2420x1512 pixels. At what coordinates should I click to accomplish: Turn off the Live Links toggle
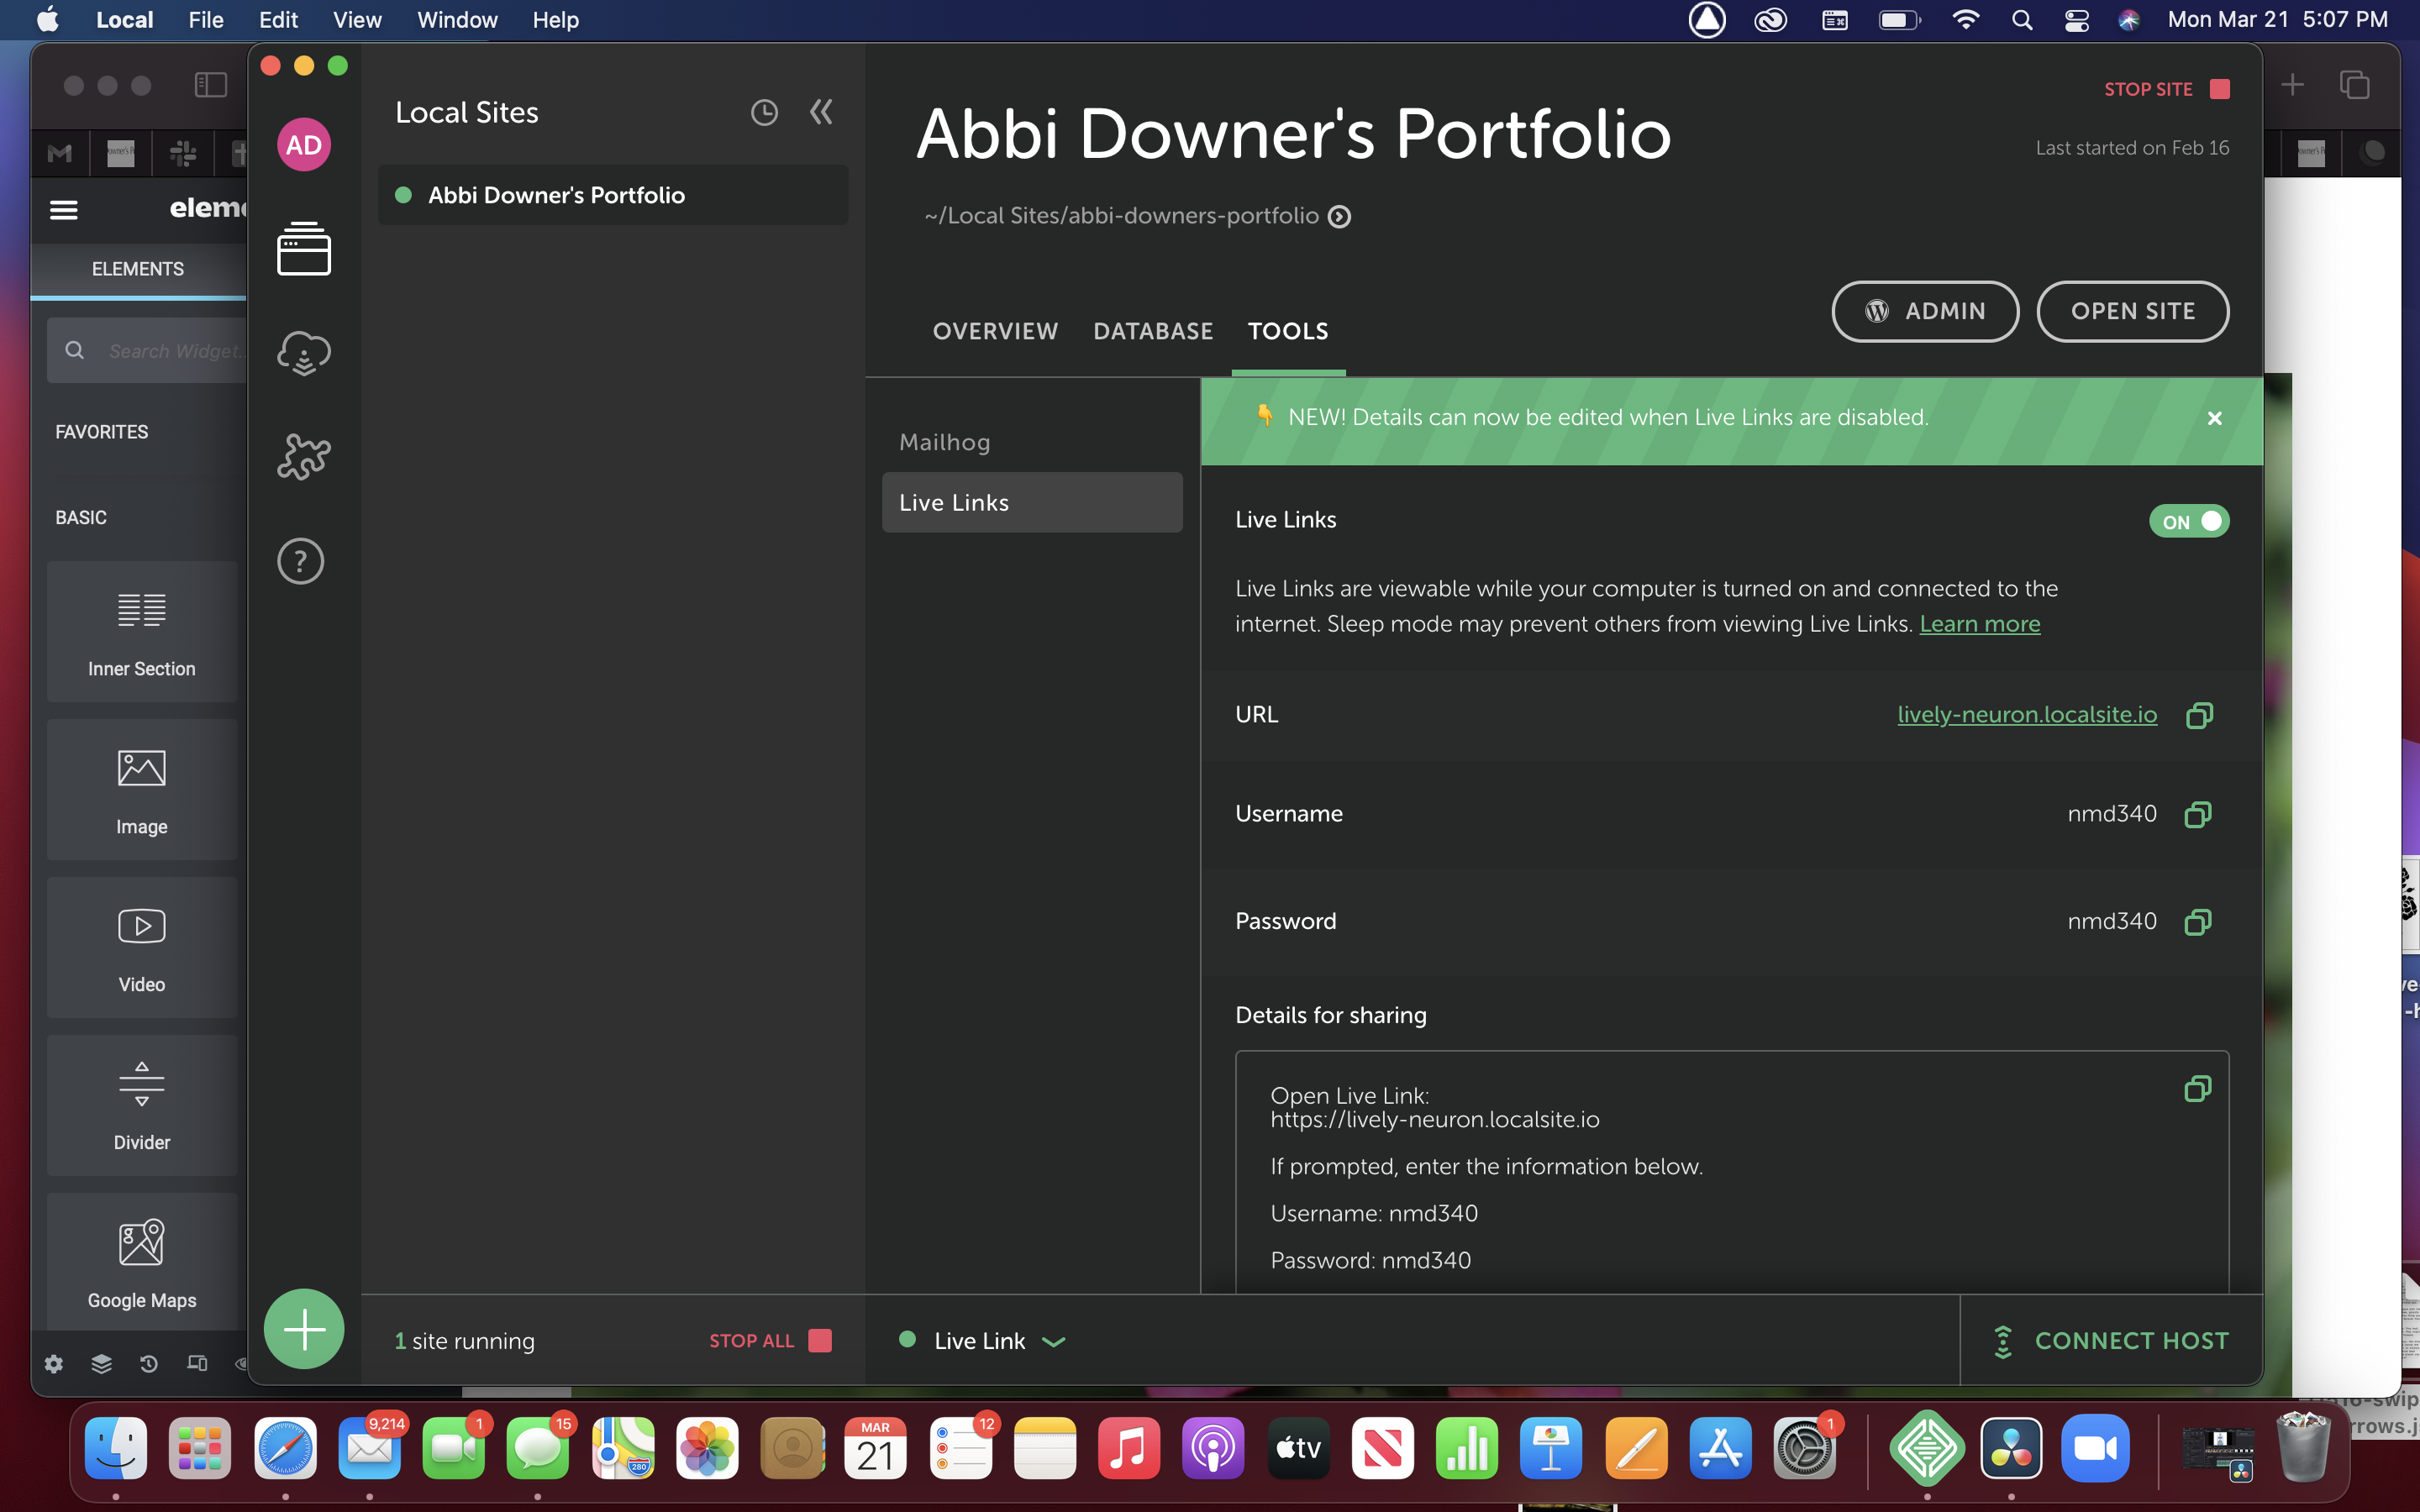2188,521
